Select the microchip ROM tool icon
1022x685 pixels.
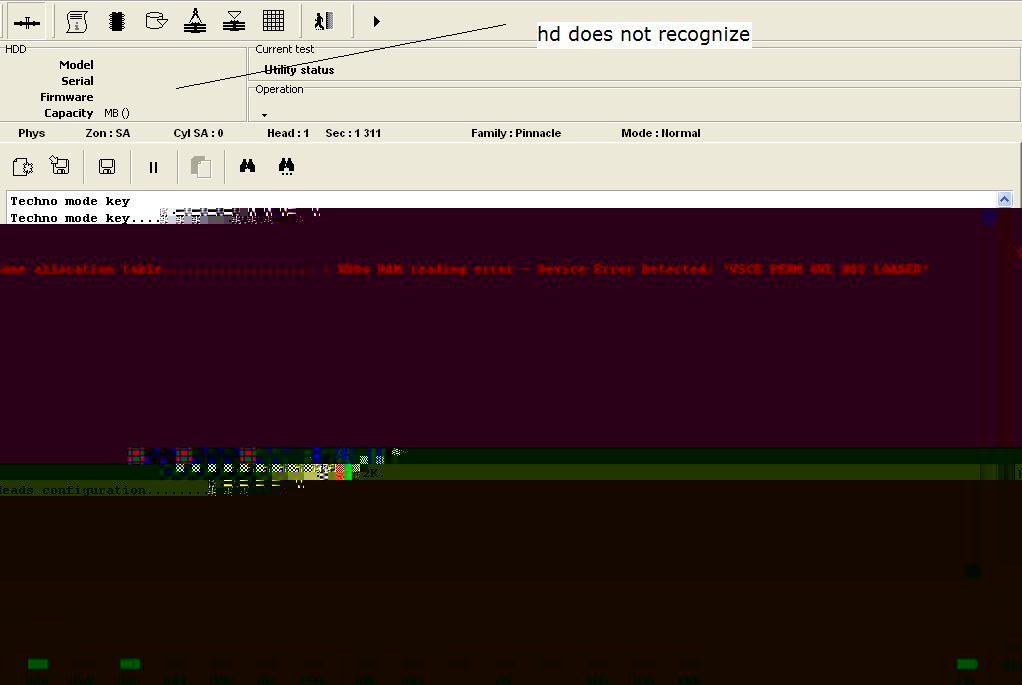pos(117,22)
